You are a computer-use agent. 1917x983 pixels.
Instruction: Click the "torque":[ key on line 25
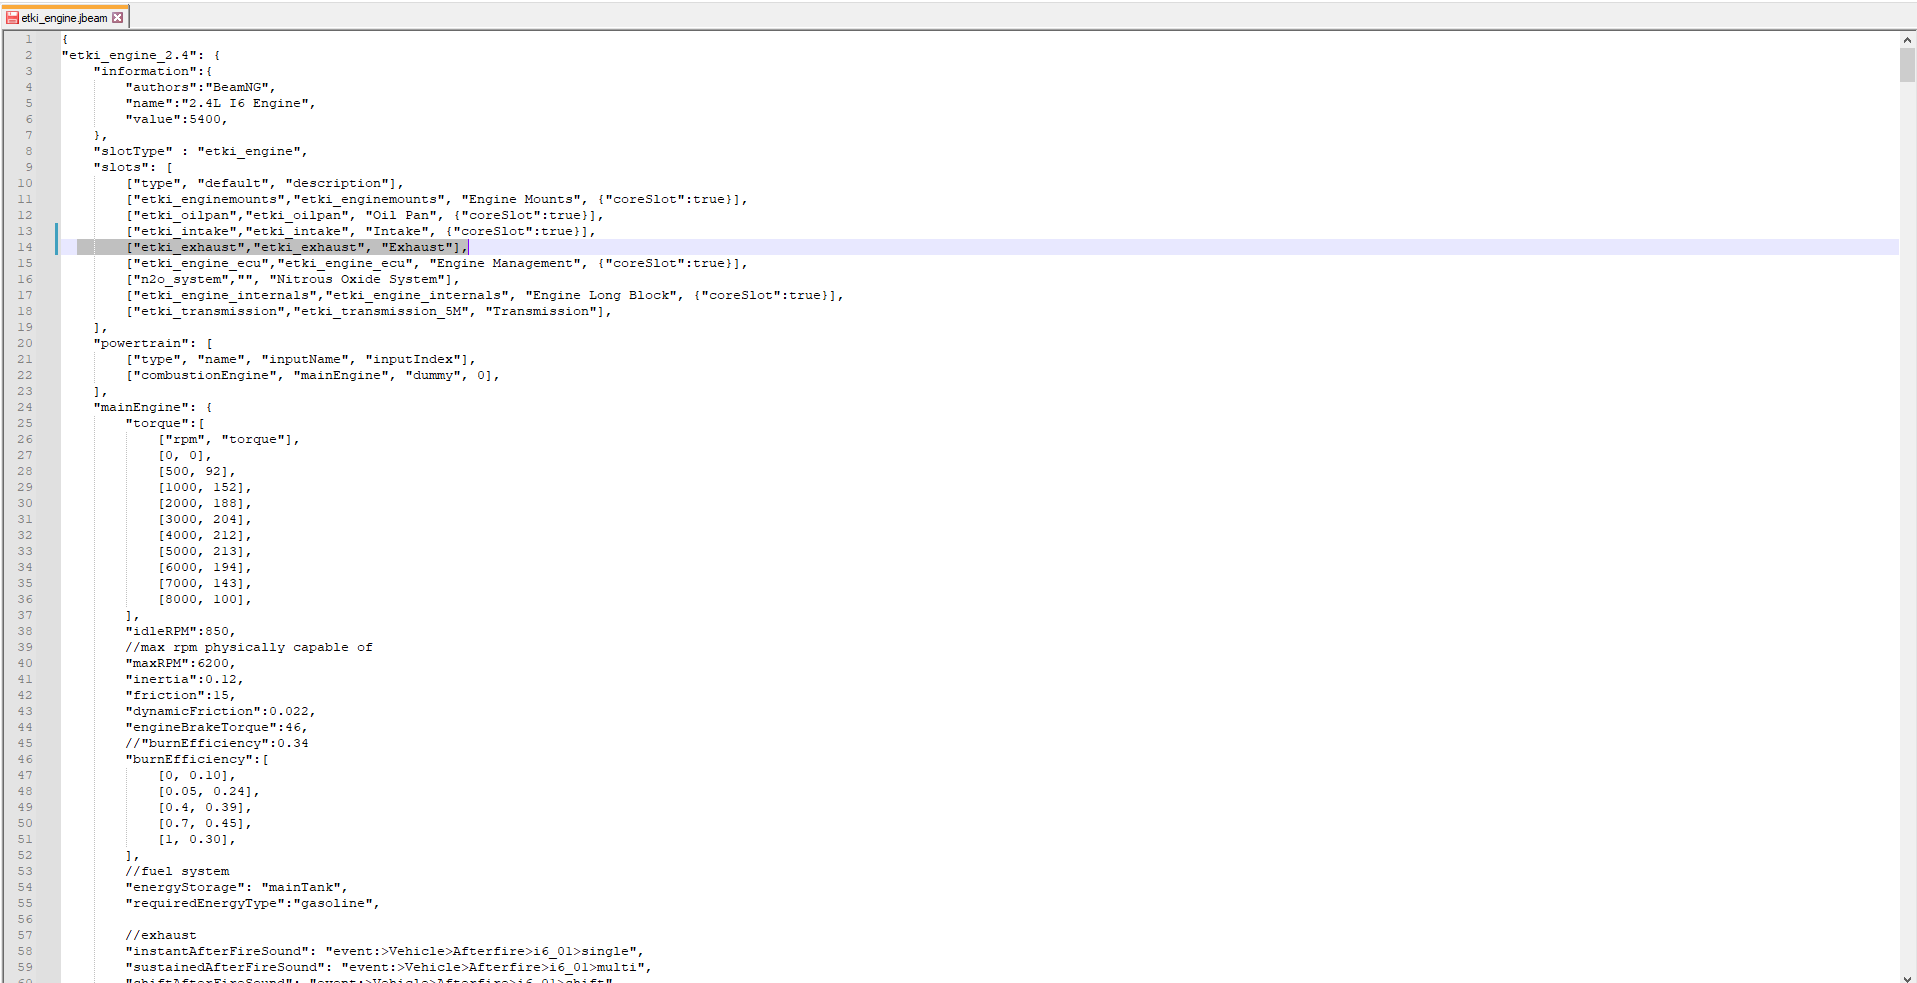pos(165,423)
